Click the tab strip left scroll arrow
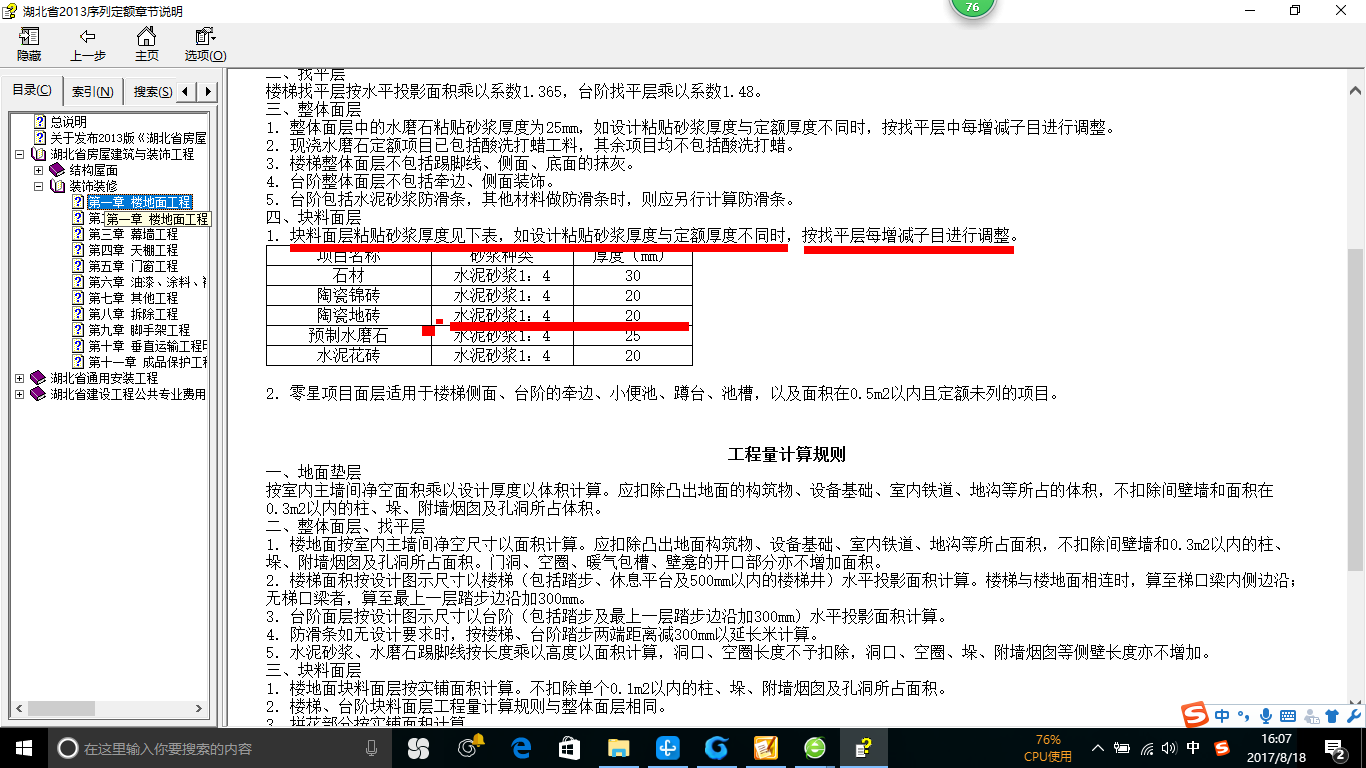1366x768 pixels. [187, 92]
